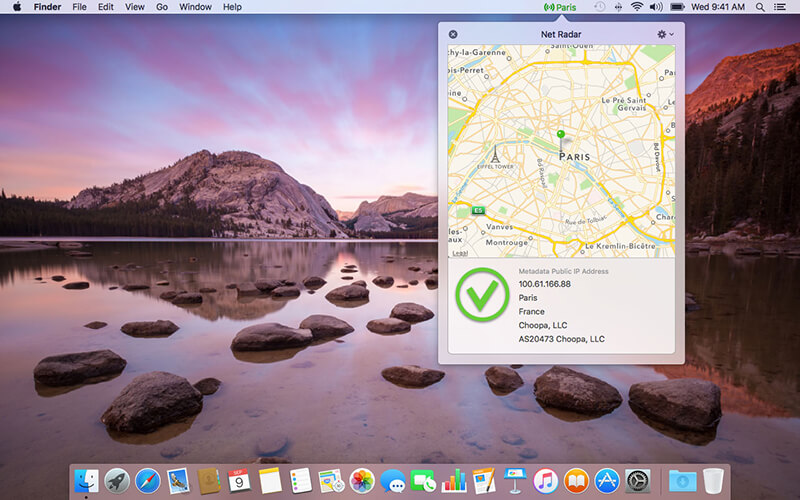The image size is (800, 500).
Task: Open Keynote podium icon in Dock
Action: pyautogui.click(x=515, y=481)
